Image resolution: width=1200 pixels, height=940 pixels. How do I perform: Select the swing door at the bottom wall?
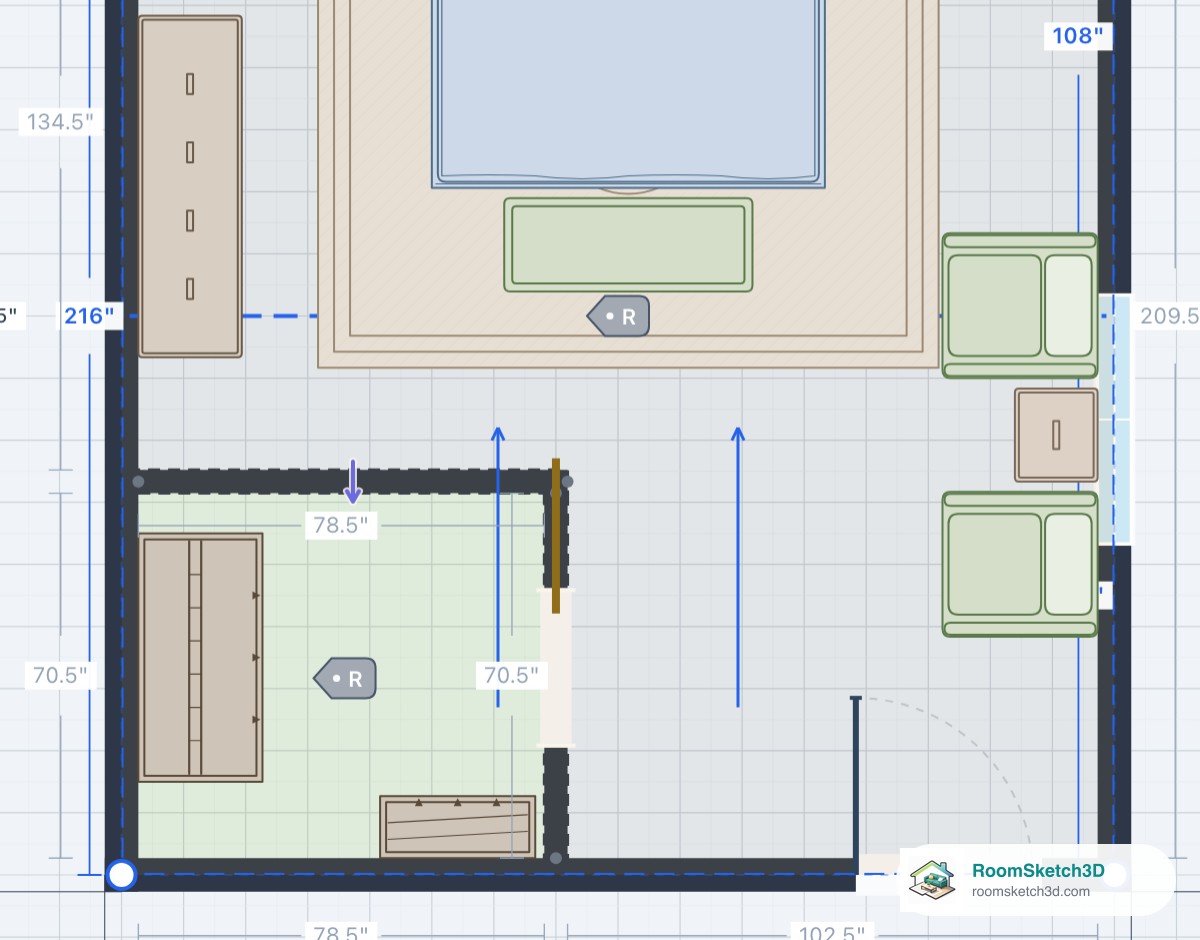[x=856, y=777]
